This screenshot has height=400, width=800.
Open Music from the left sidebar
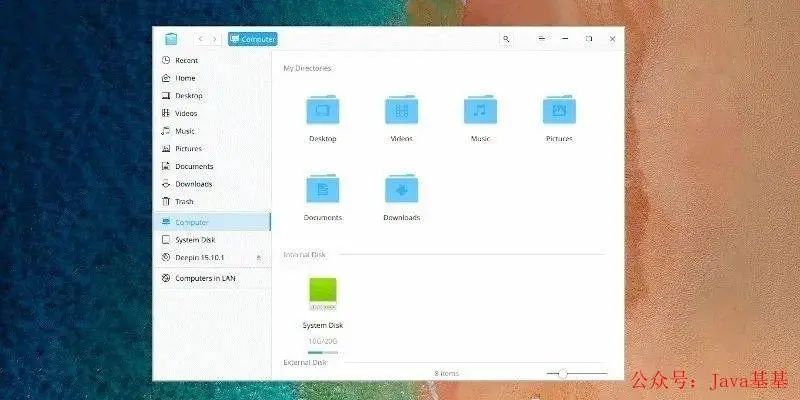(x=212, y=131)
